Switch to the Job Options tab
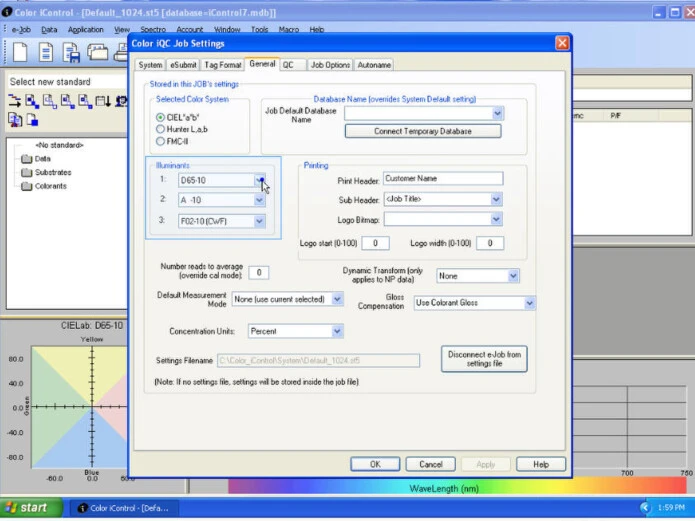The image size is (695, 521). [x=330, y=65]
